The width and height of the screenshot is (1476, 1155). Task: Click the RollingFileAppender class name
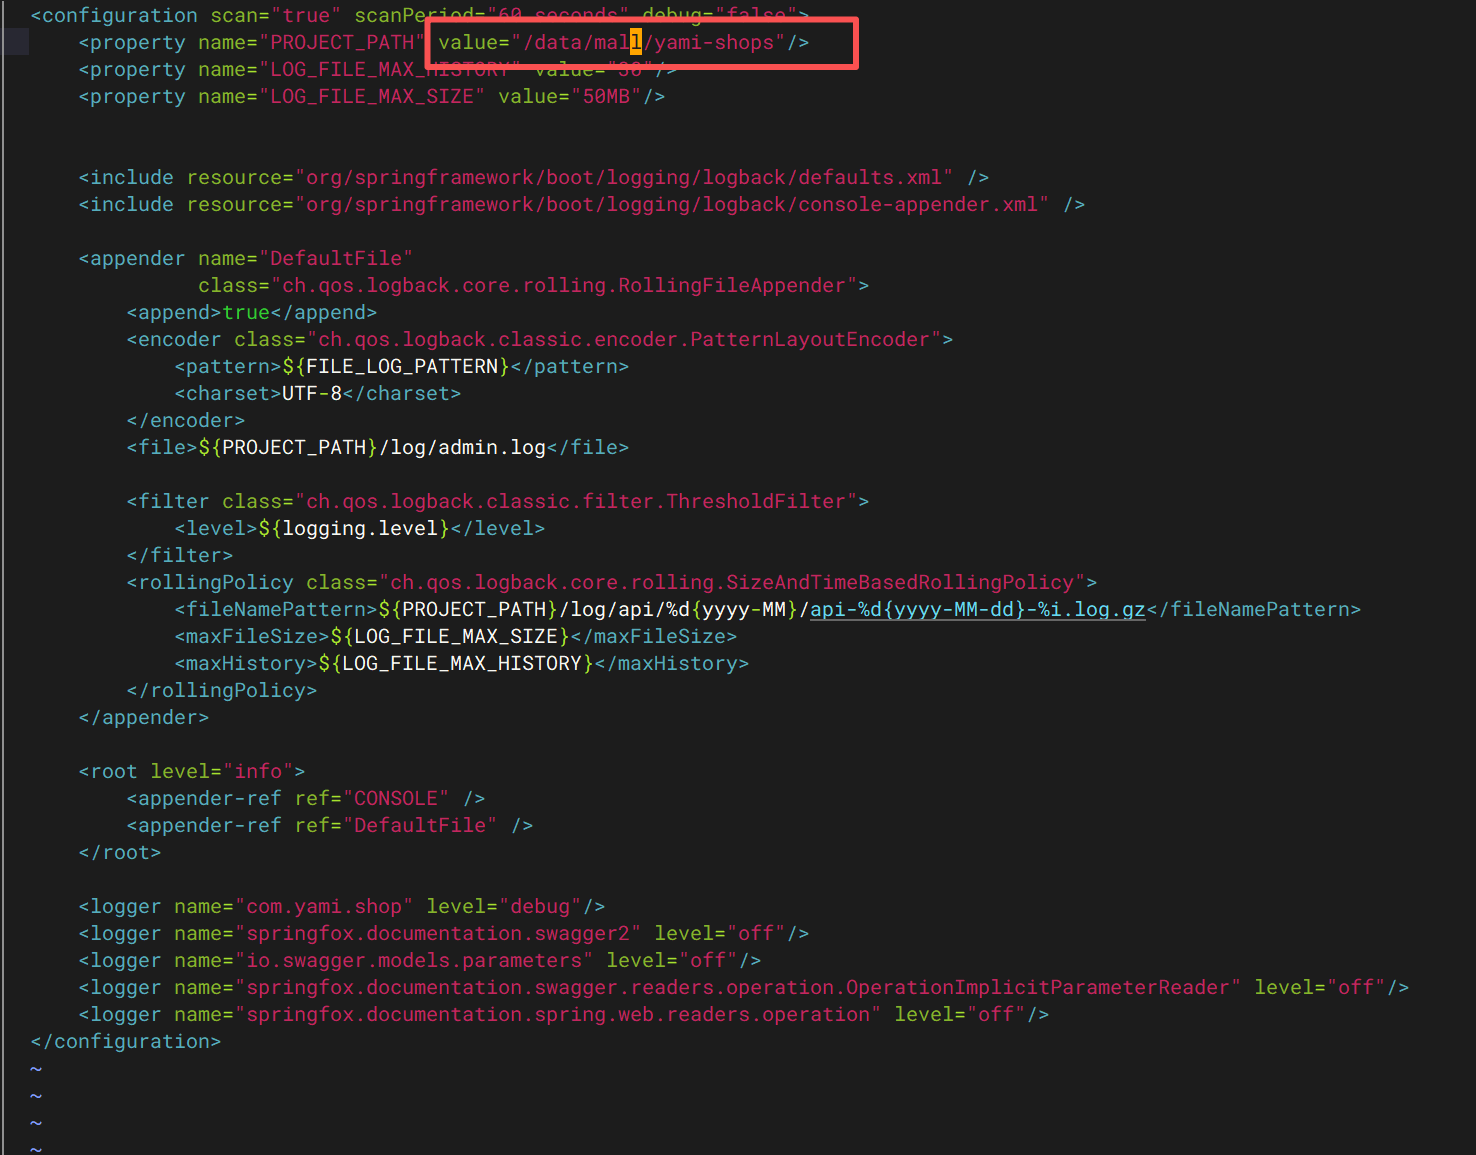click(732, 286)
